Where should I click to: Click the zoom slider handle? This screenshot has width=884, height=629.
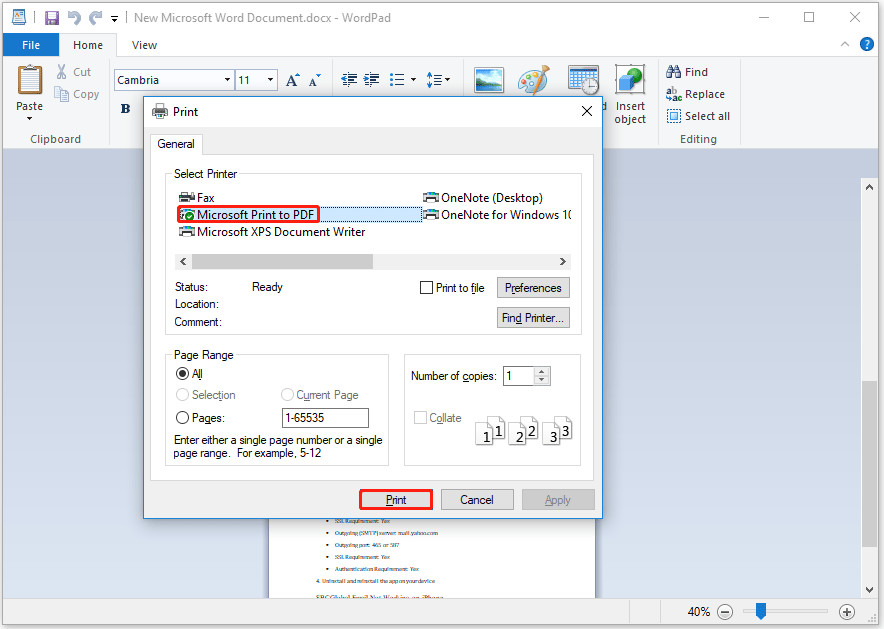point(761,611)
